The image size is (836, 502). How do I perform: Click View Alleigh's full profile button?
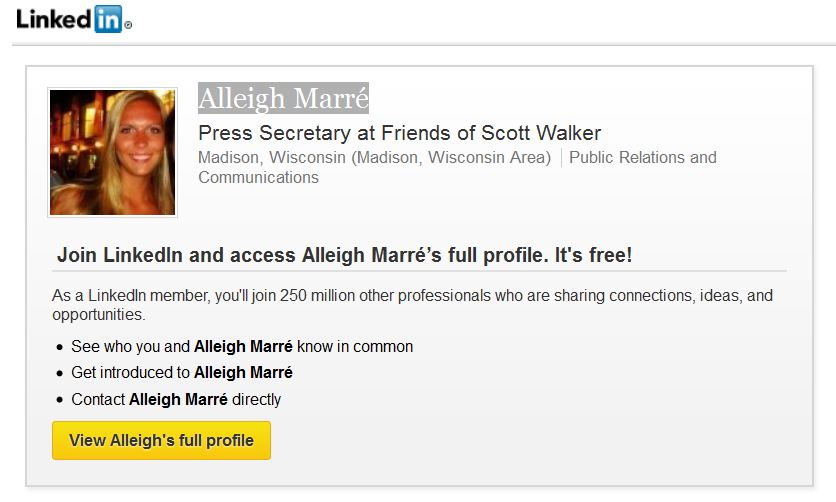point(162,440)
